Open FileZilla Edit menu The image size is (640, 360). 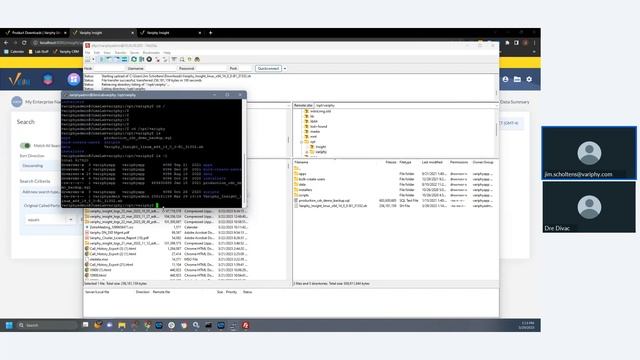pyautogui.click(x=97, y=53)
